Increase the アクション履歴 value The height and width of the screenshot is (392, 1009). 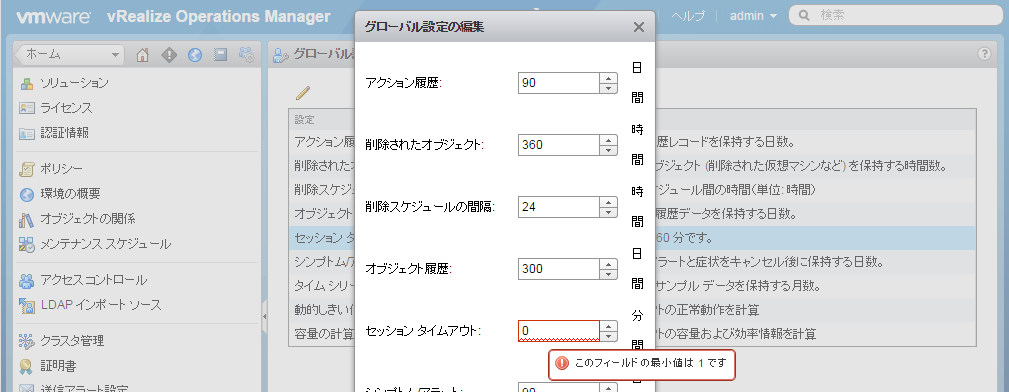[608, 78]
